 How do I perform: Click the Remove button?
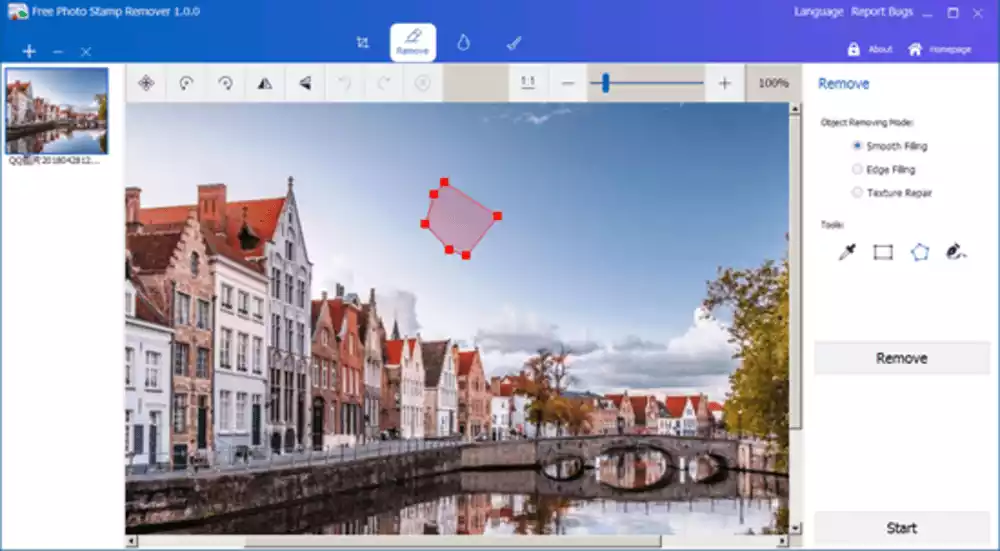pos(902,358)
